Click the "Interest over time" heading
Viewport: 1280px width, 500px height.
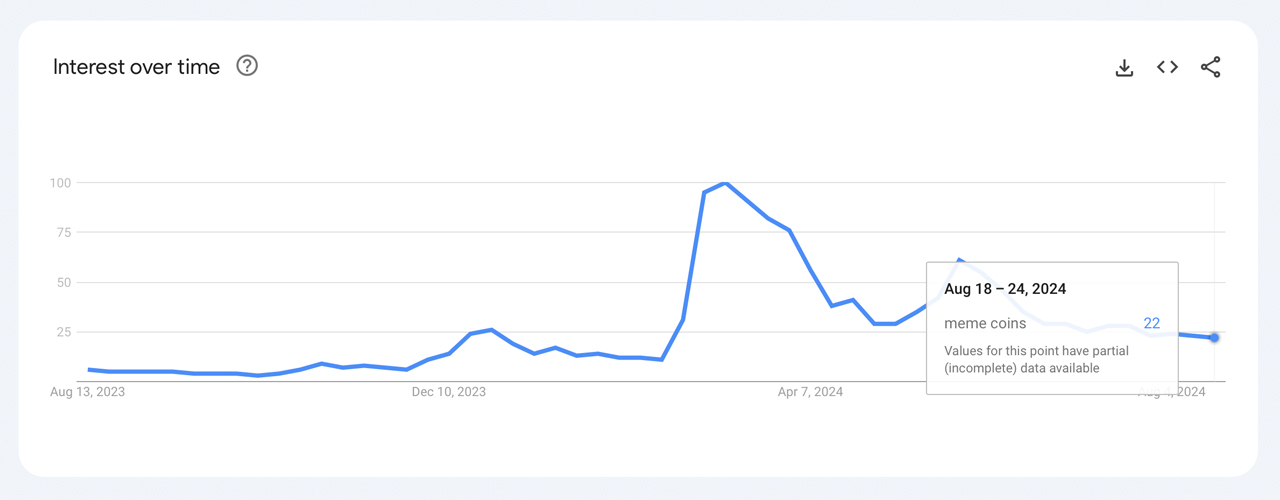click(136, 67)
